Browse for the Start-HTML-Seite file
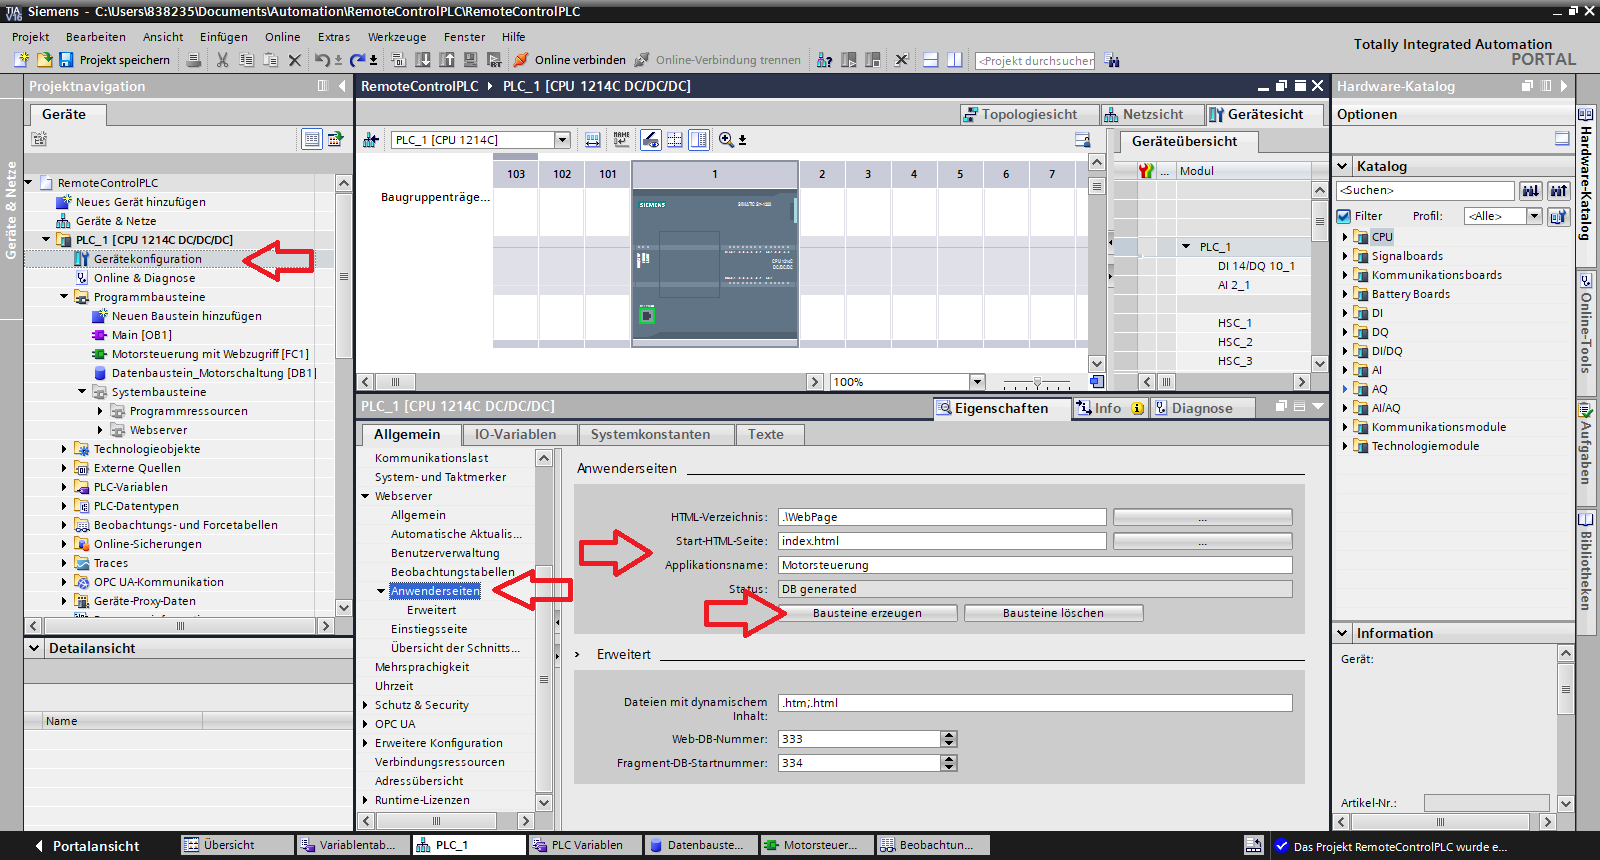1600x860 pixels. (x=1202, y=541)
